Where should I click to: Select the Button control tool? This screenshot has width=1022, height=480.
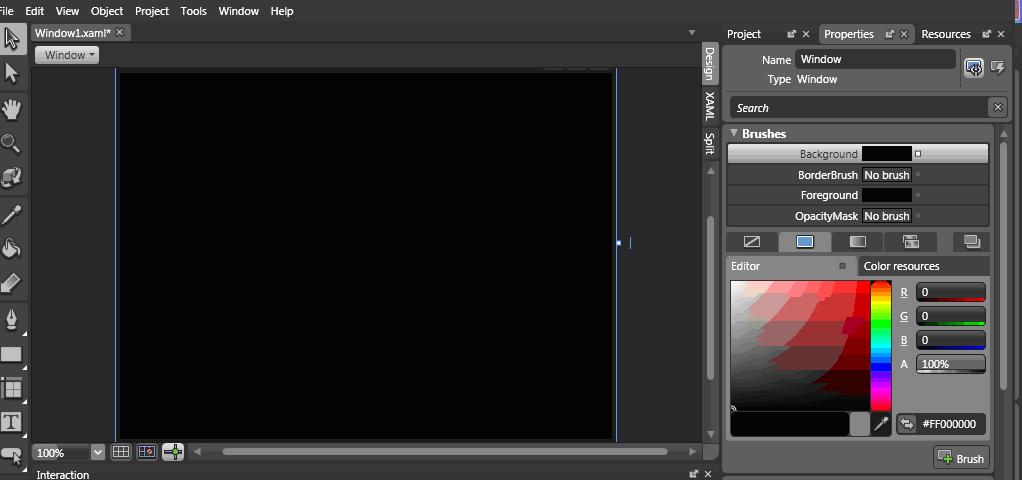pyautogui.click(x=12, y=454)
